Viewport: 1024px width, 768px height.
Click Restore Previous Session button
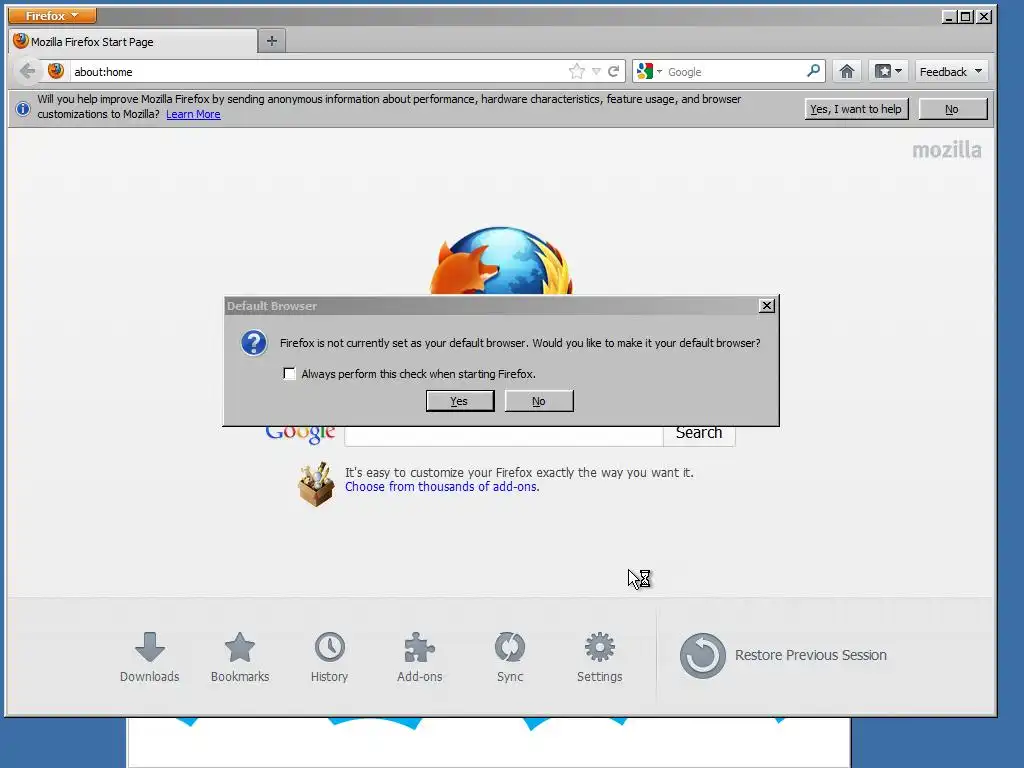point(783,655)
